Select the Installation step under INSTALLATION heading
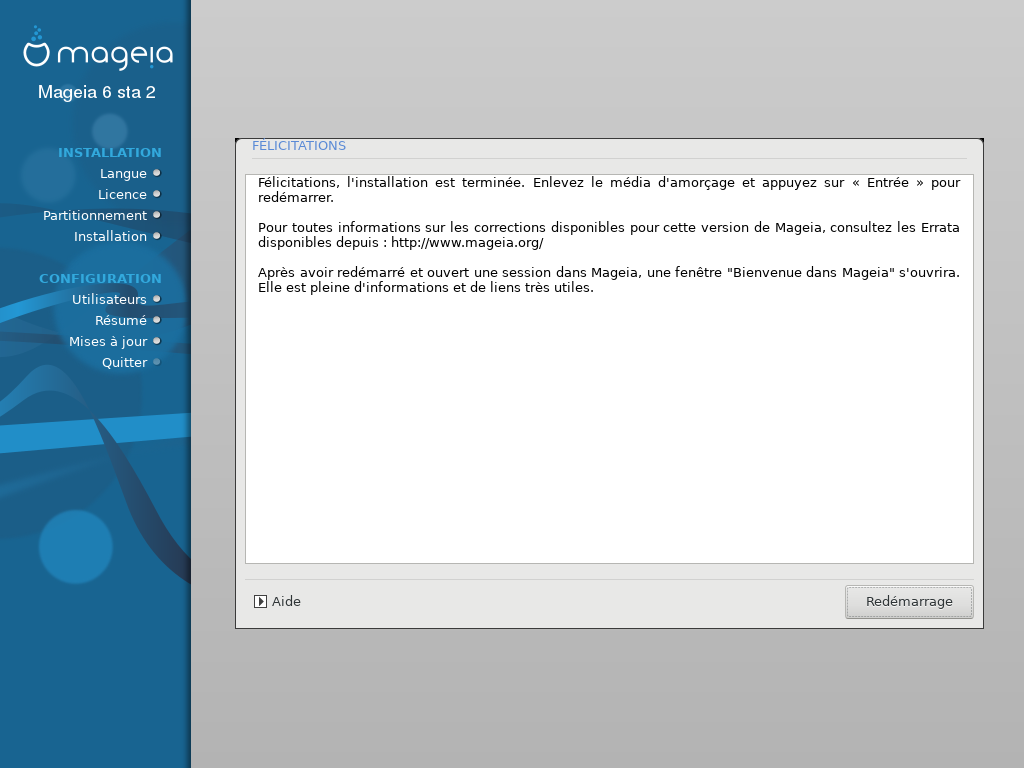1024x768 pixels. coord(110,236)
